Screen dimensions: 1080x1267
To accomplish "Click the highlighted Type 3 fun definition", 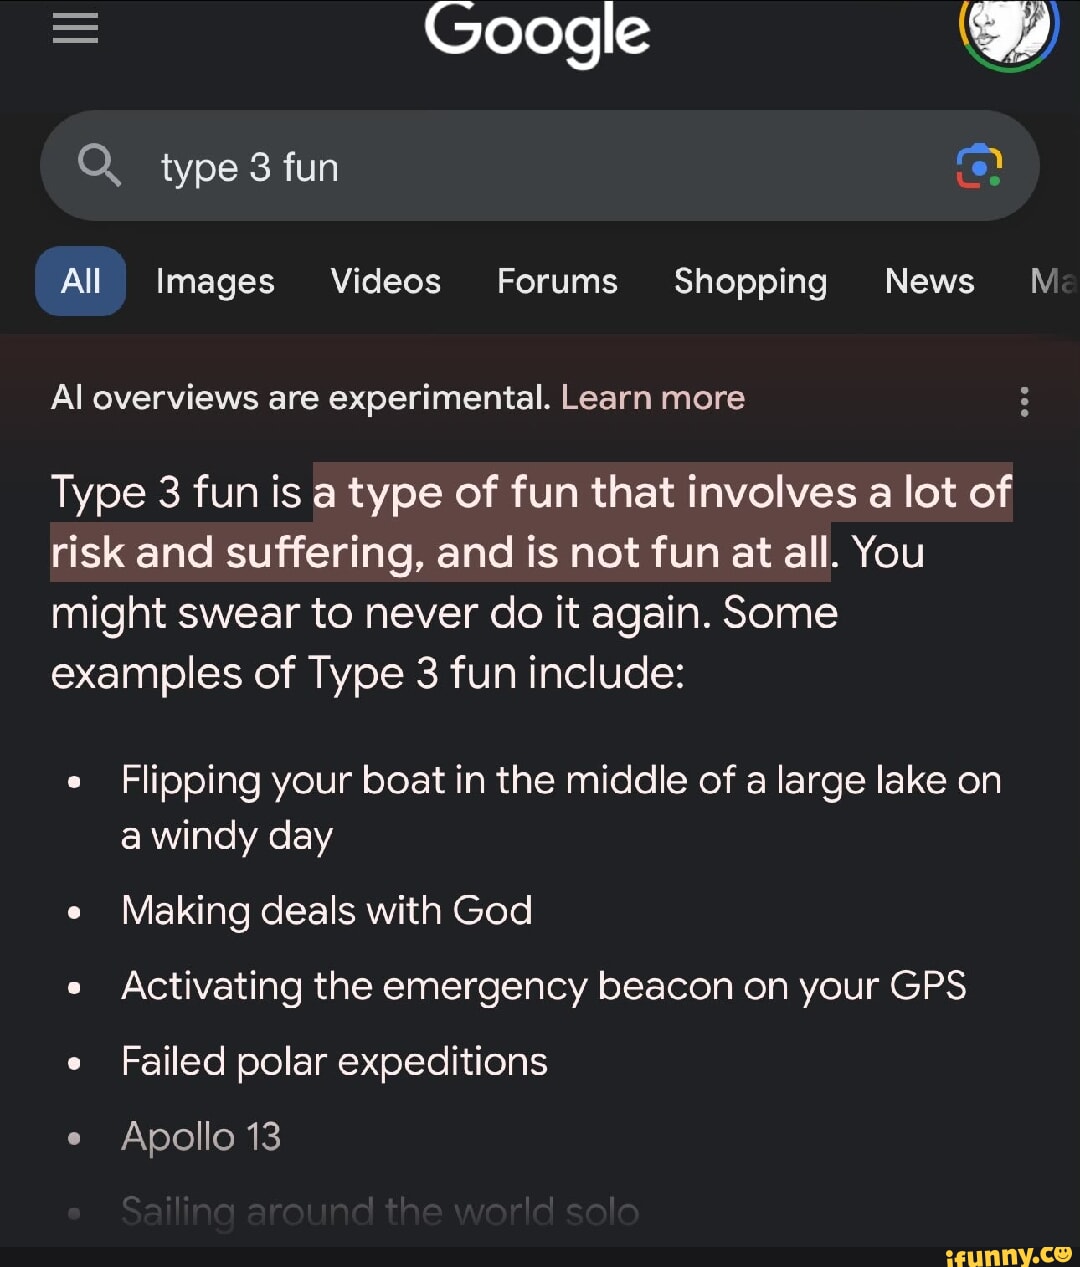I will 530,523.
